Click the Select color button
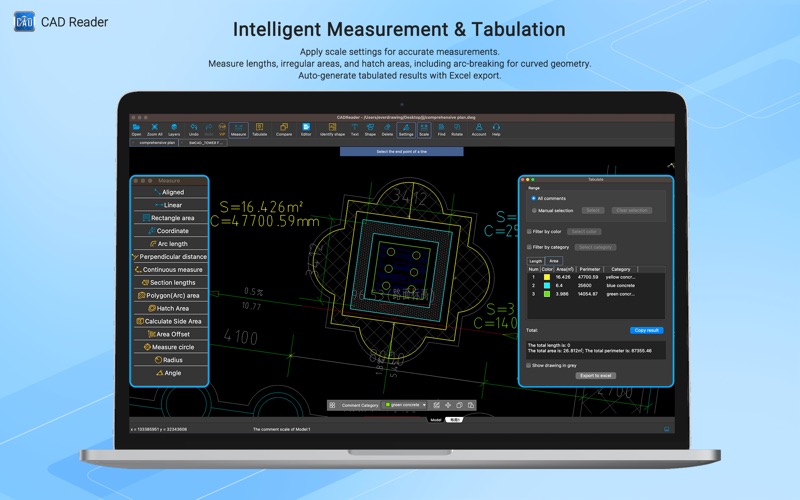This screenshot has width=800, height=500. [x=584, y=232]
